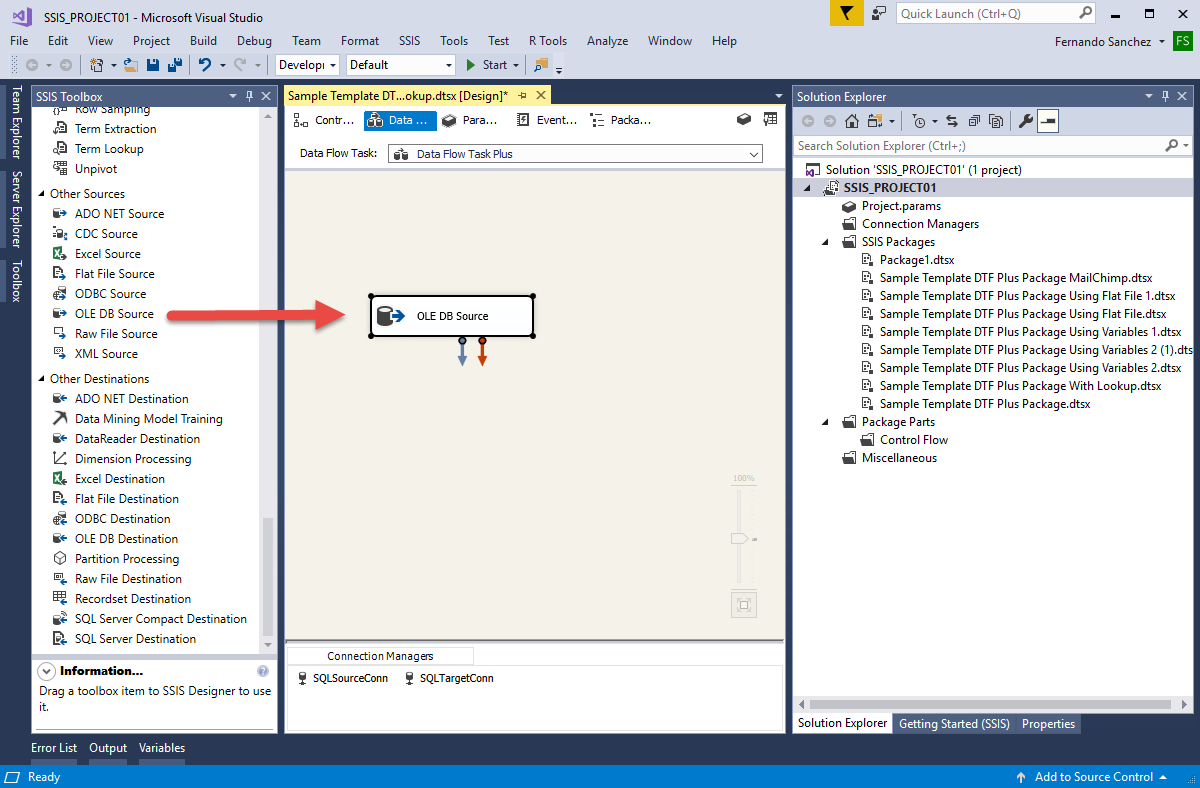Open the Start button dropdown arrow

(x=516, y=65)
